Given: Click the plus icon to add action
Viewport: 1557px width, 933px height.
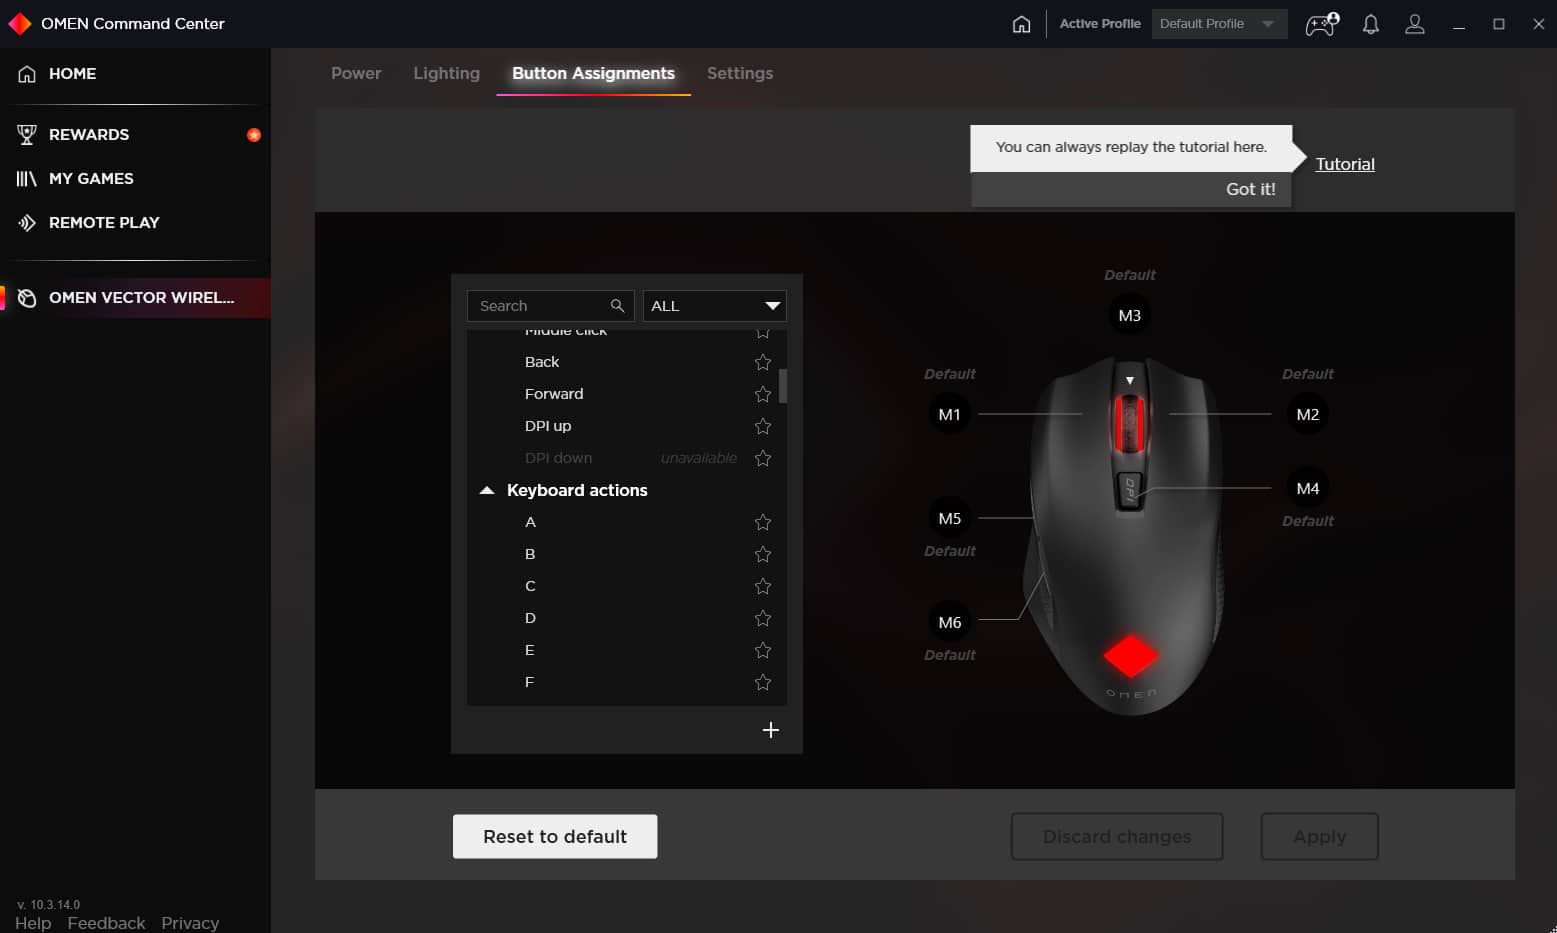Looking at the screenshot, I should coord(770,730).
